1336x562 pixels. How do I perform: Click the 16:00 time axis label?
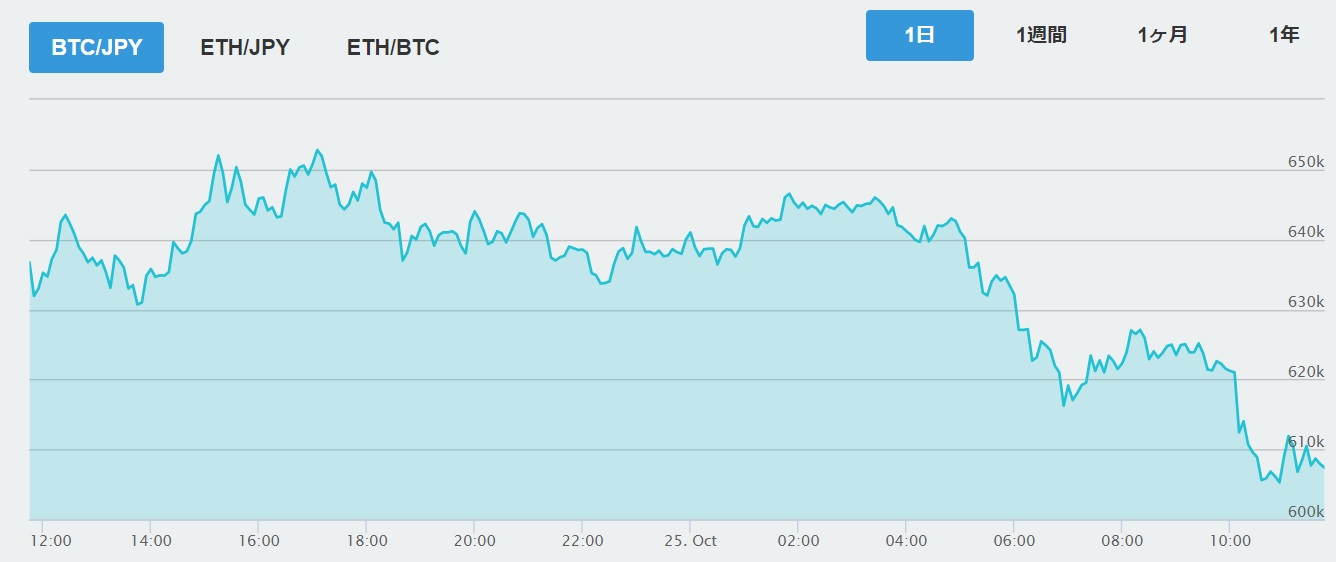tap(259, 541)
